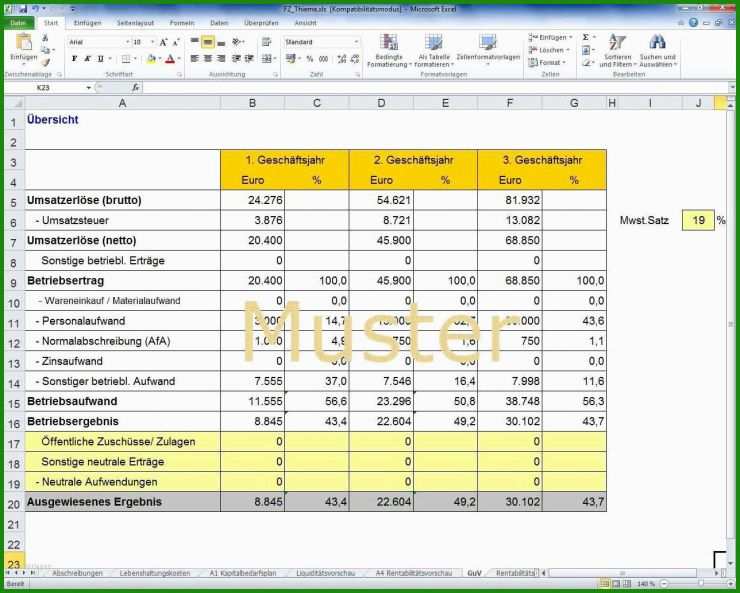This screenshot has width=740, height=593.
Task: Click the AutoSum sigma icon
Action: (x=586, y=37)
